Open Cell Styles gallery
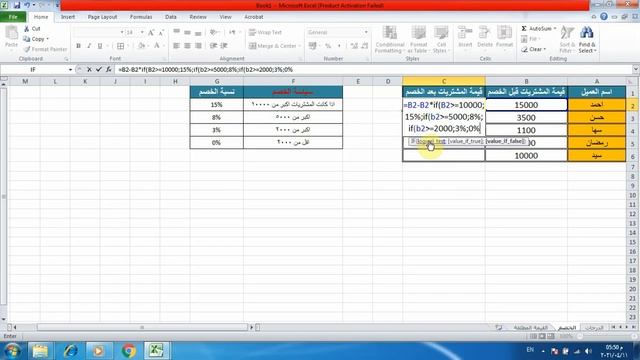Image resolution: width=640 pixels, height=360 pixels. click(441, 39)
